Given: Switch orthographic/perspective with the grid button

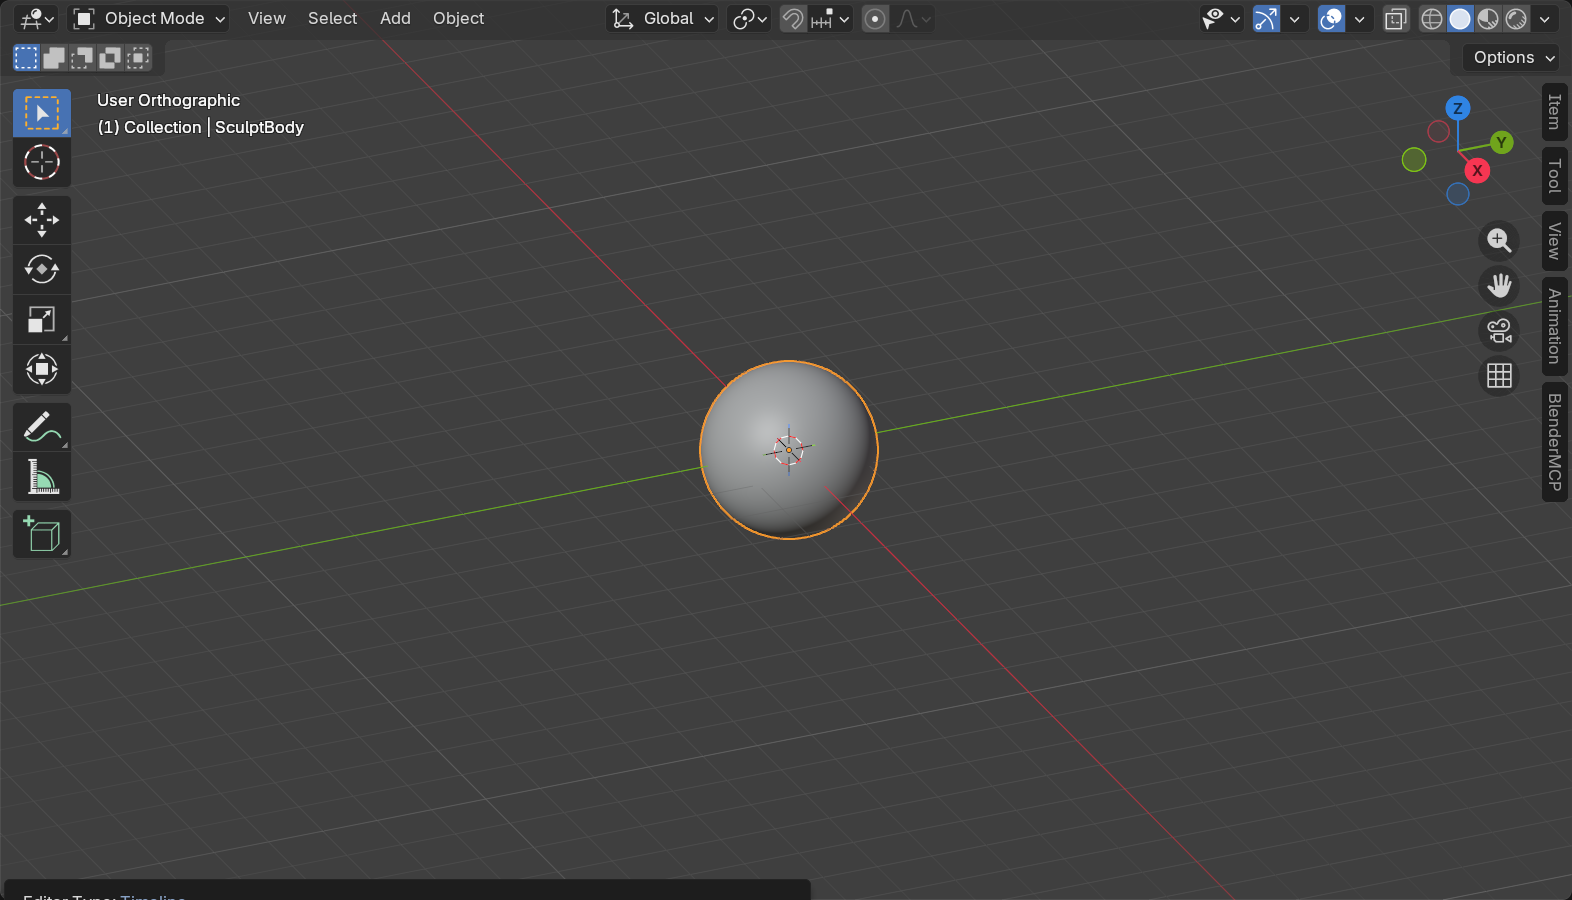Looking at the screenshot, I should (x=1499, y=376).
